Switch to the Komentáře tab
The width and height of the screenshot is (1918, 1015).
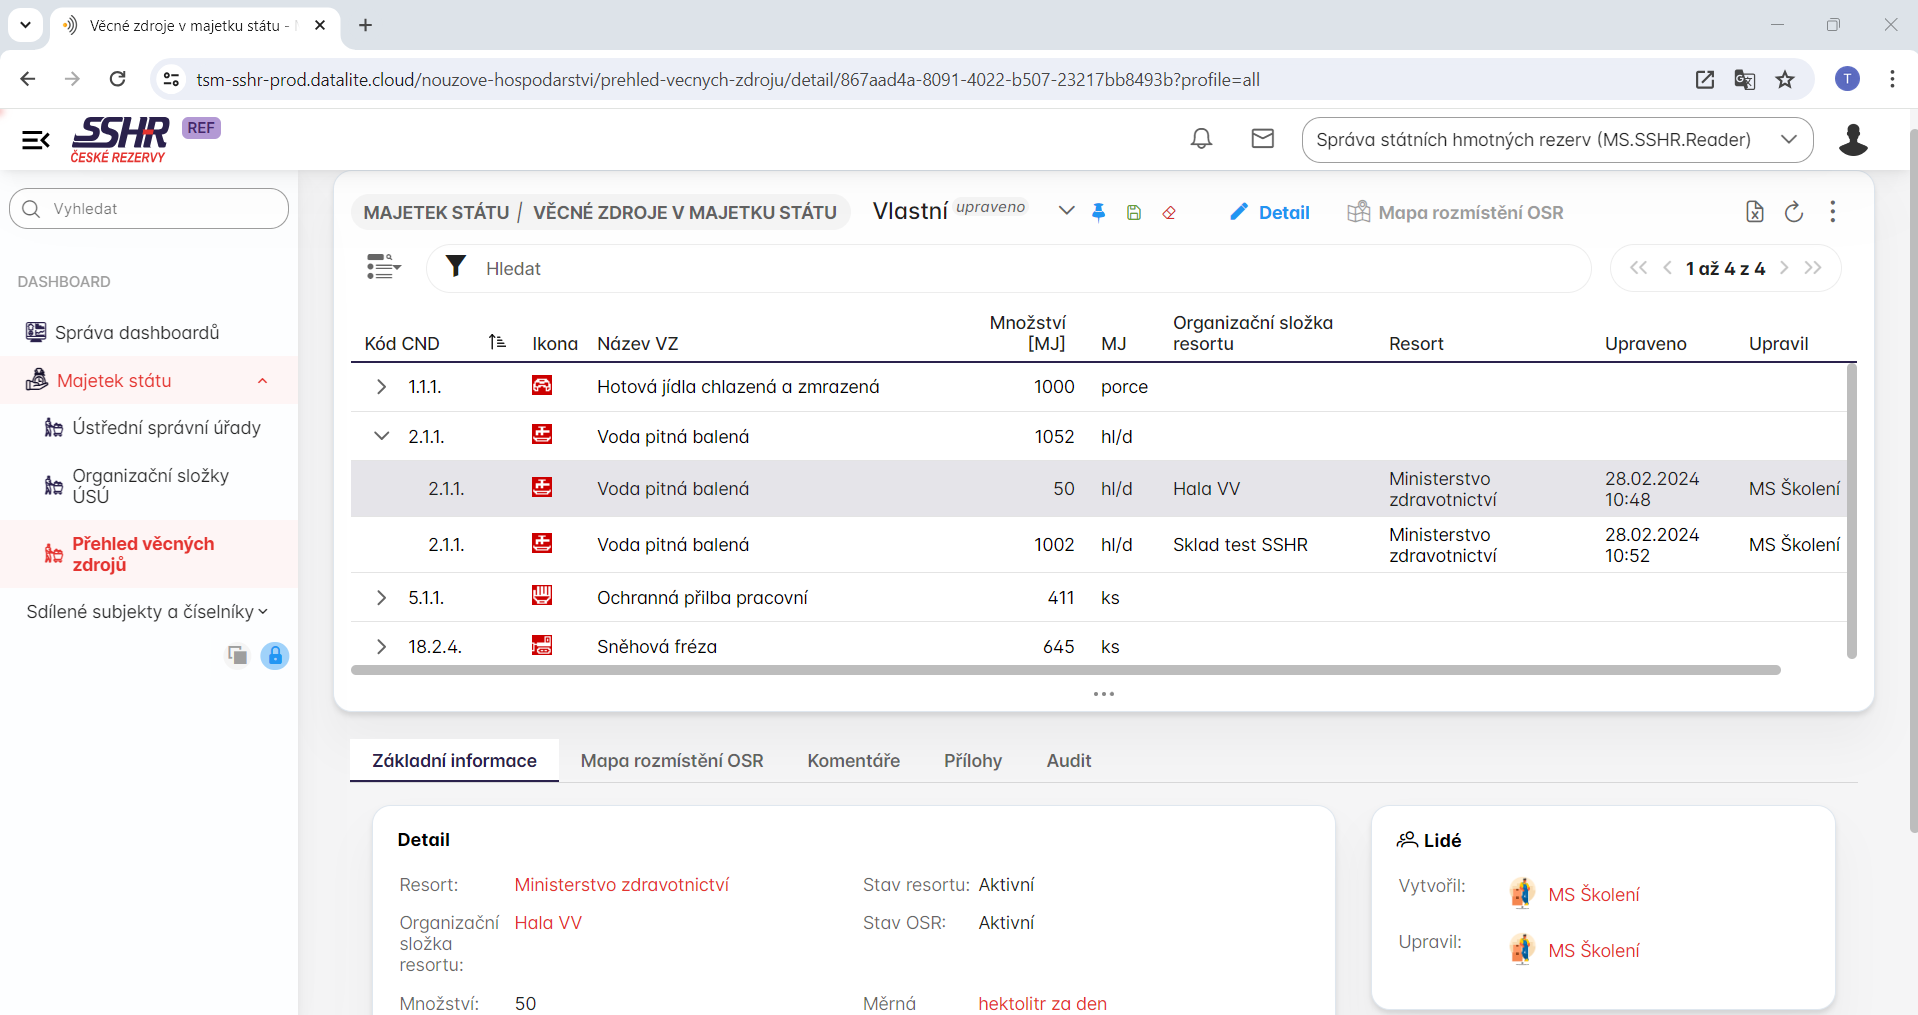pyautogui.click(x=853, y=761)
